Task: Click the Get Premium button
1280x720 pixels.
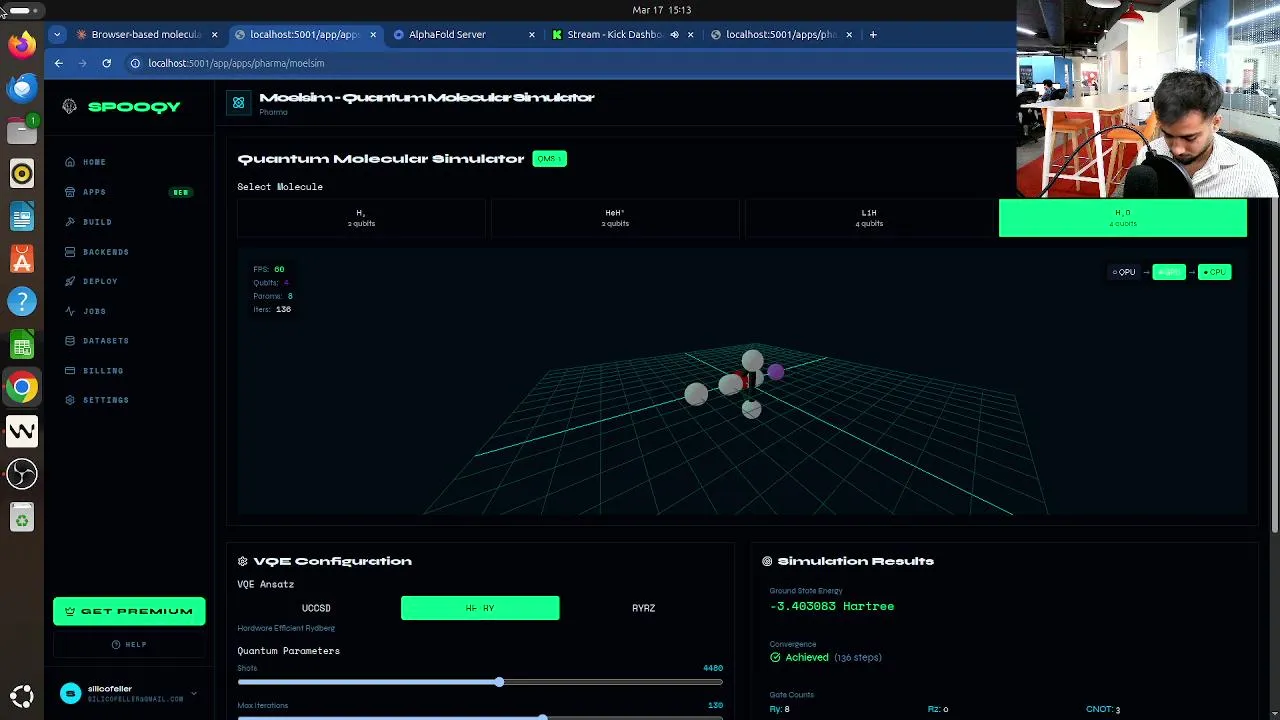Action: 129,611
